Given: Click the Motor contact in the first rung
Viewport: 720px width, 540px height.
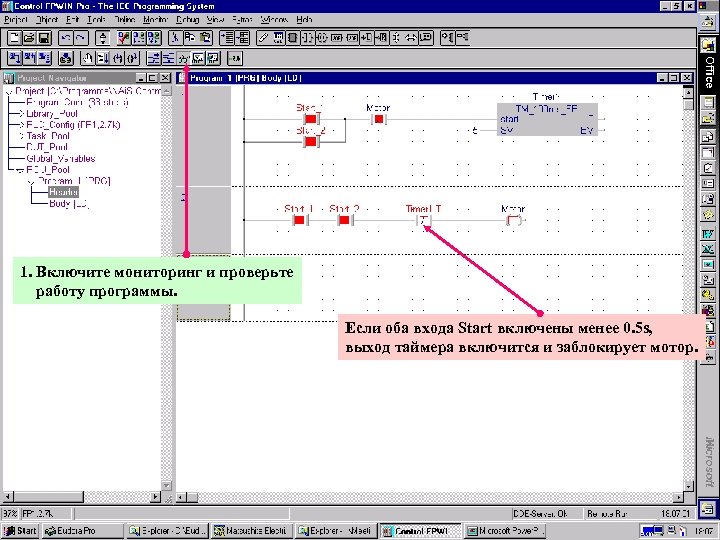Looking at the screenshot, I should [378, 119].
